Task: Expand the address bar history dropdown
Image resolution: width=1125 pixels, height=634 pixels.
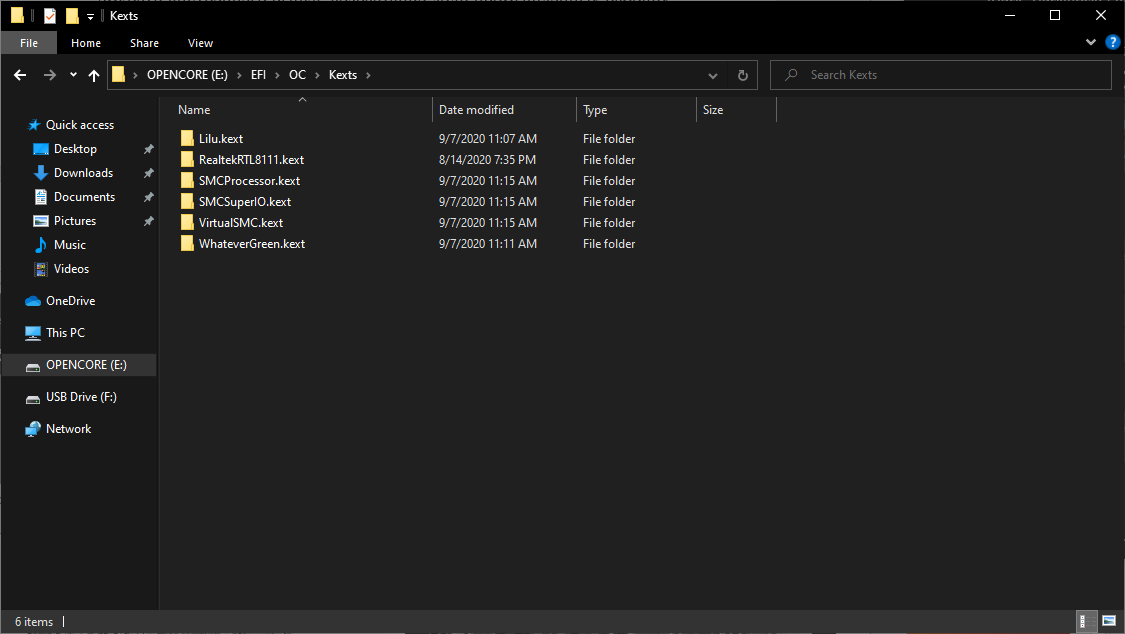Action: tap(712, 75)
